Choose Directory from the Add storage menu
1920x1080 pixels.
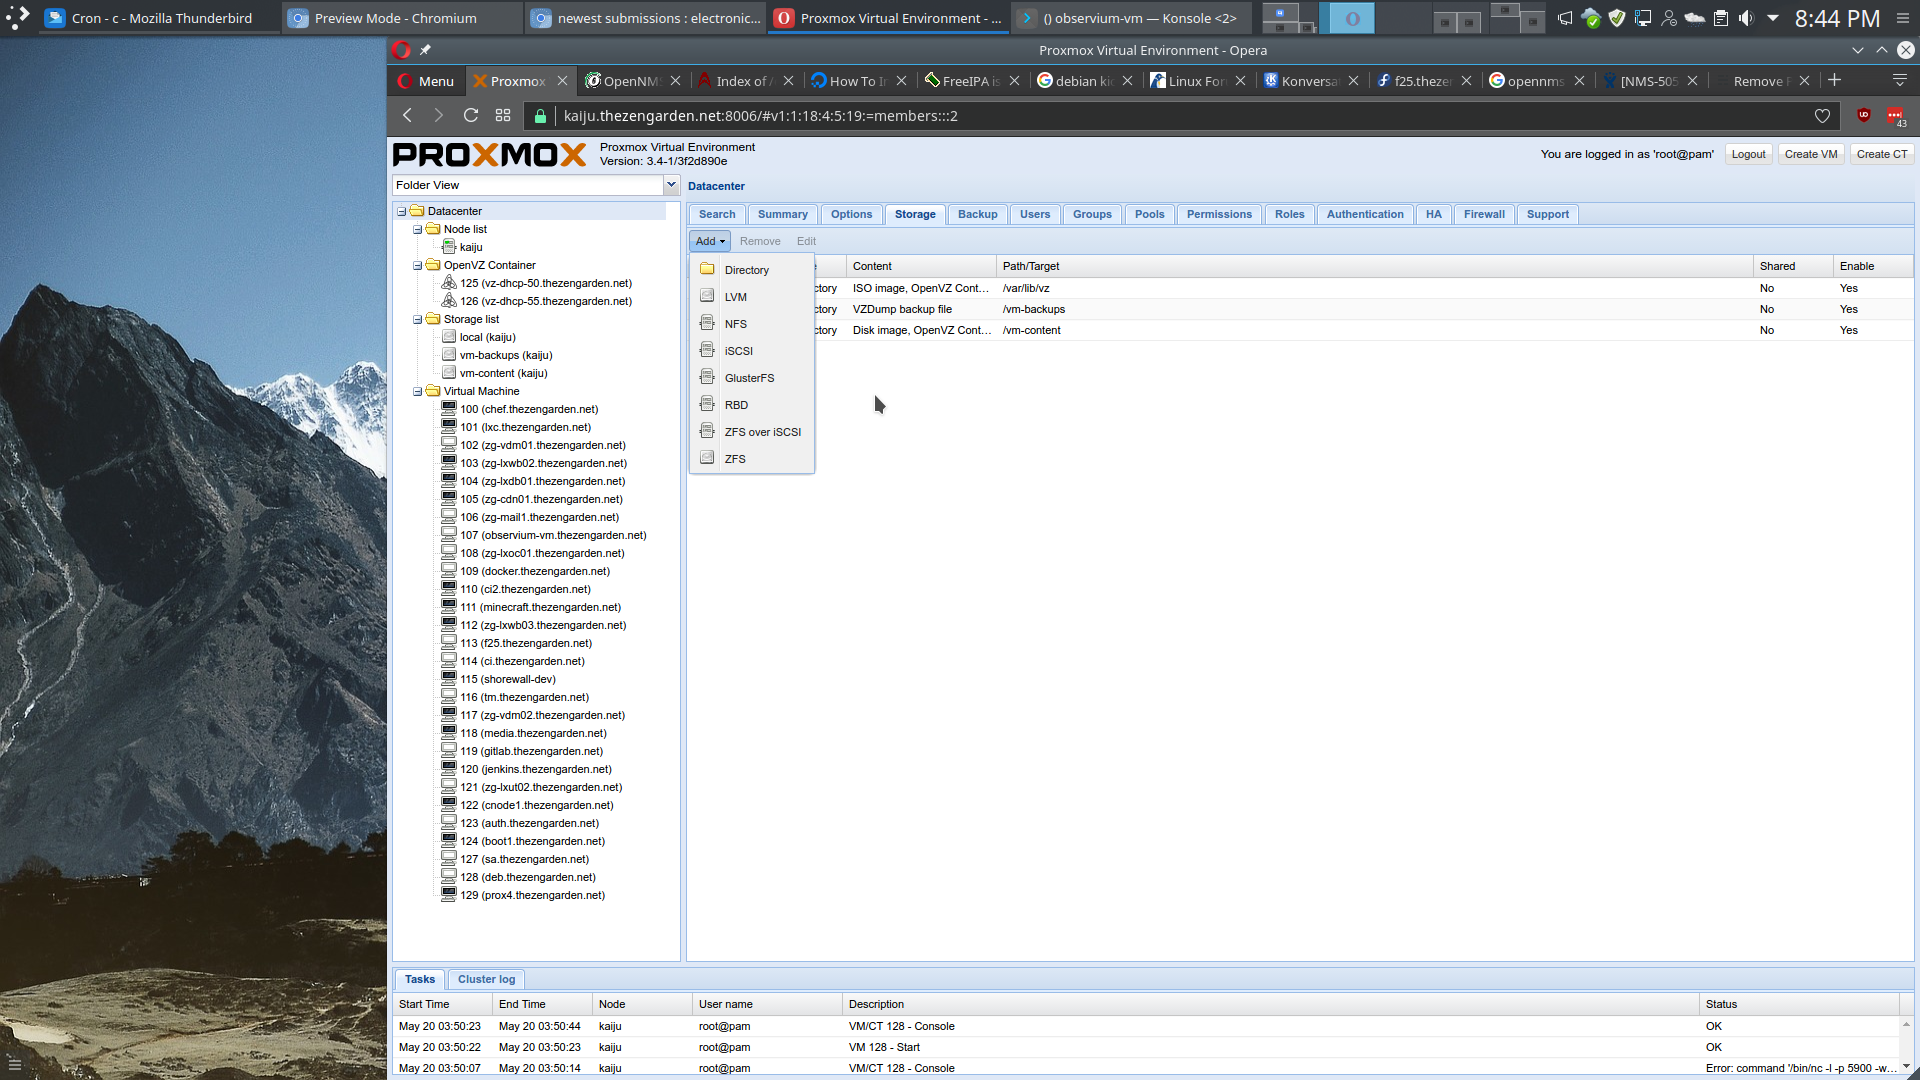[751, 270]
